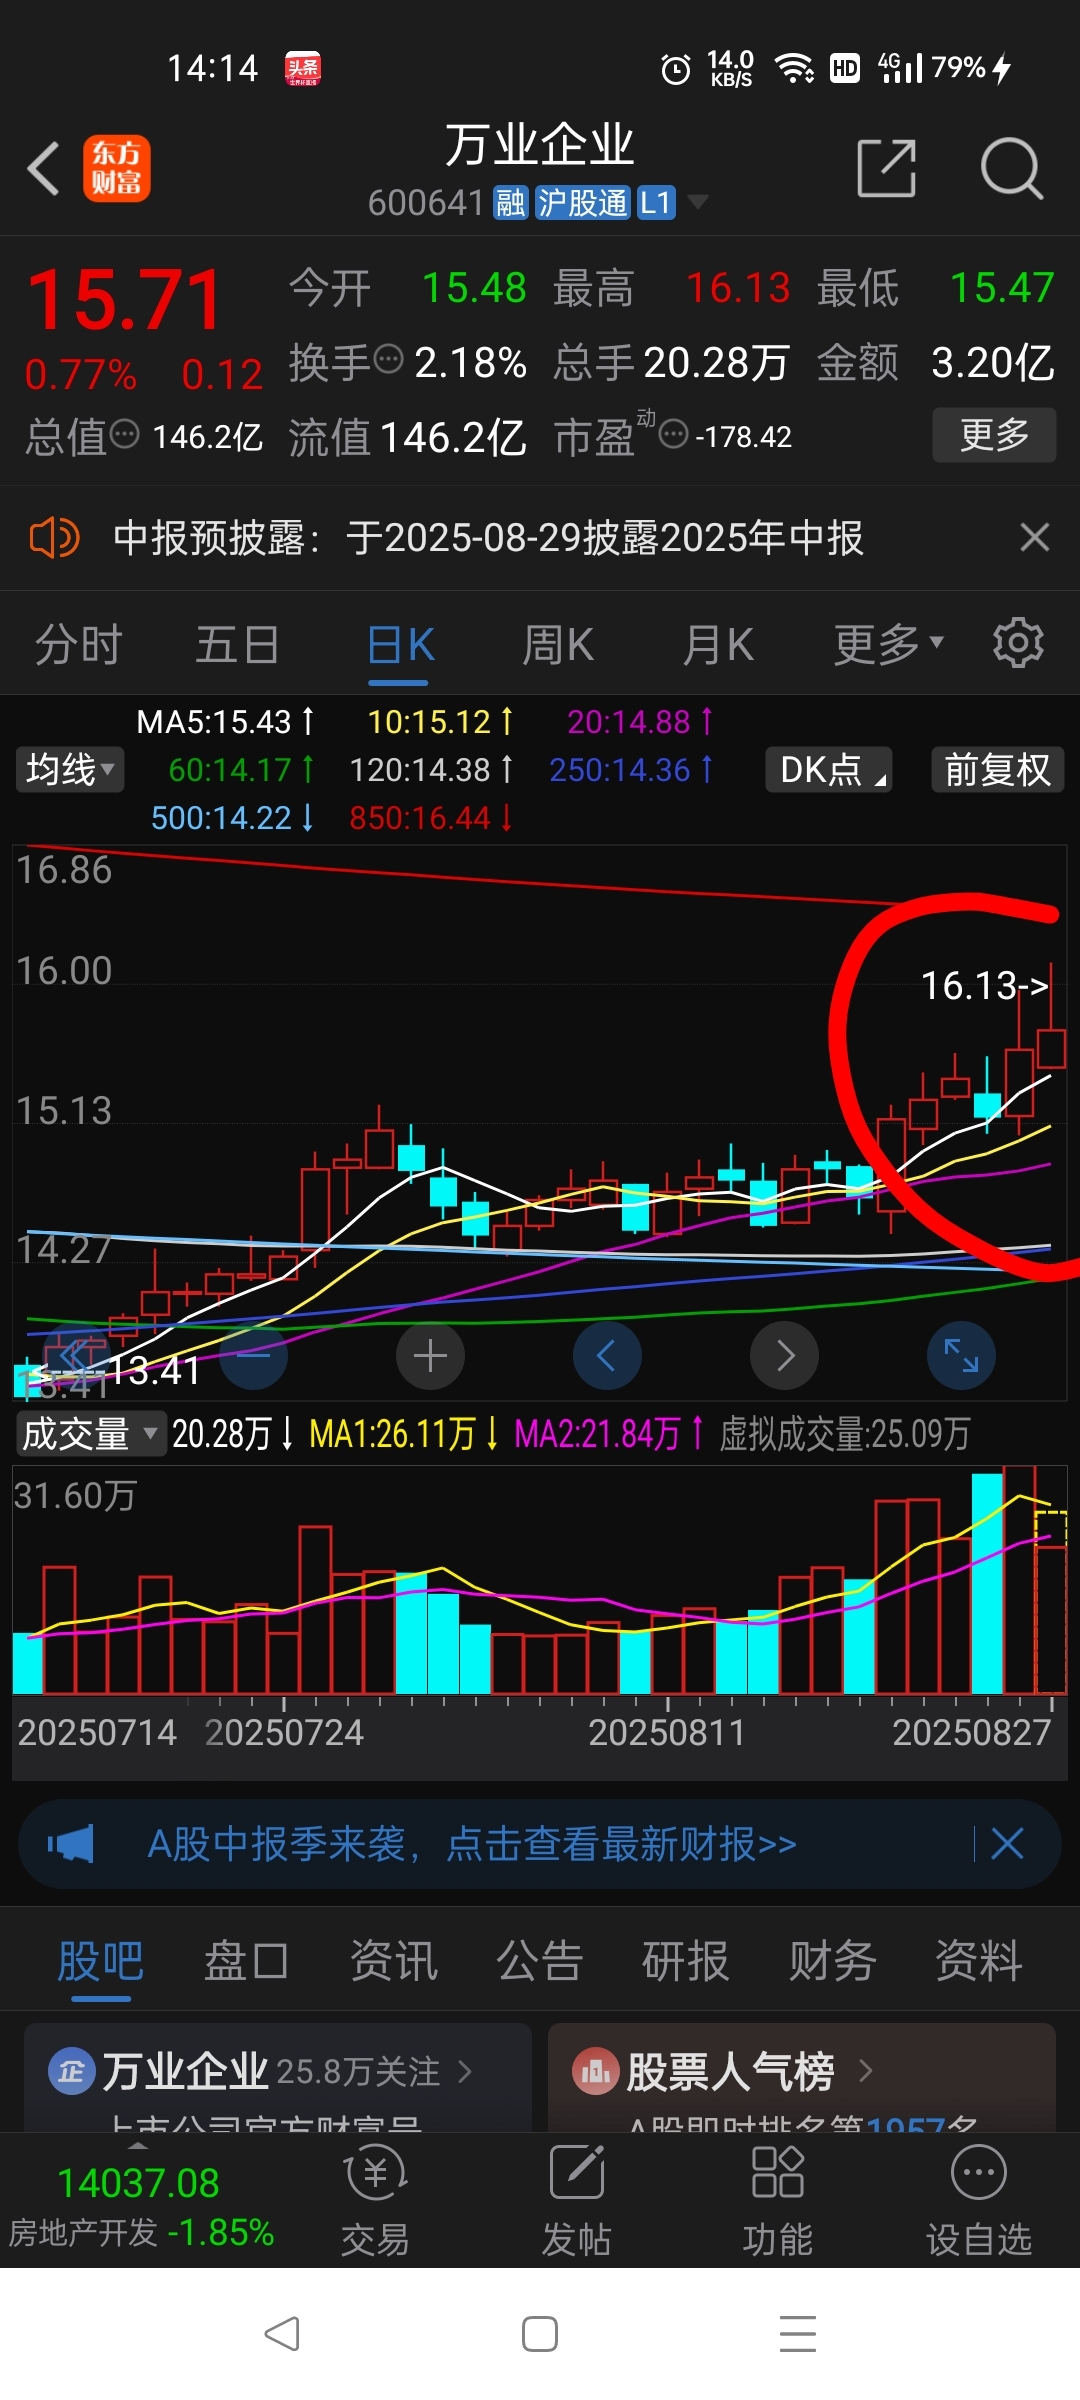Open the chart settings gear icon

[1018, 643]
